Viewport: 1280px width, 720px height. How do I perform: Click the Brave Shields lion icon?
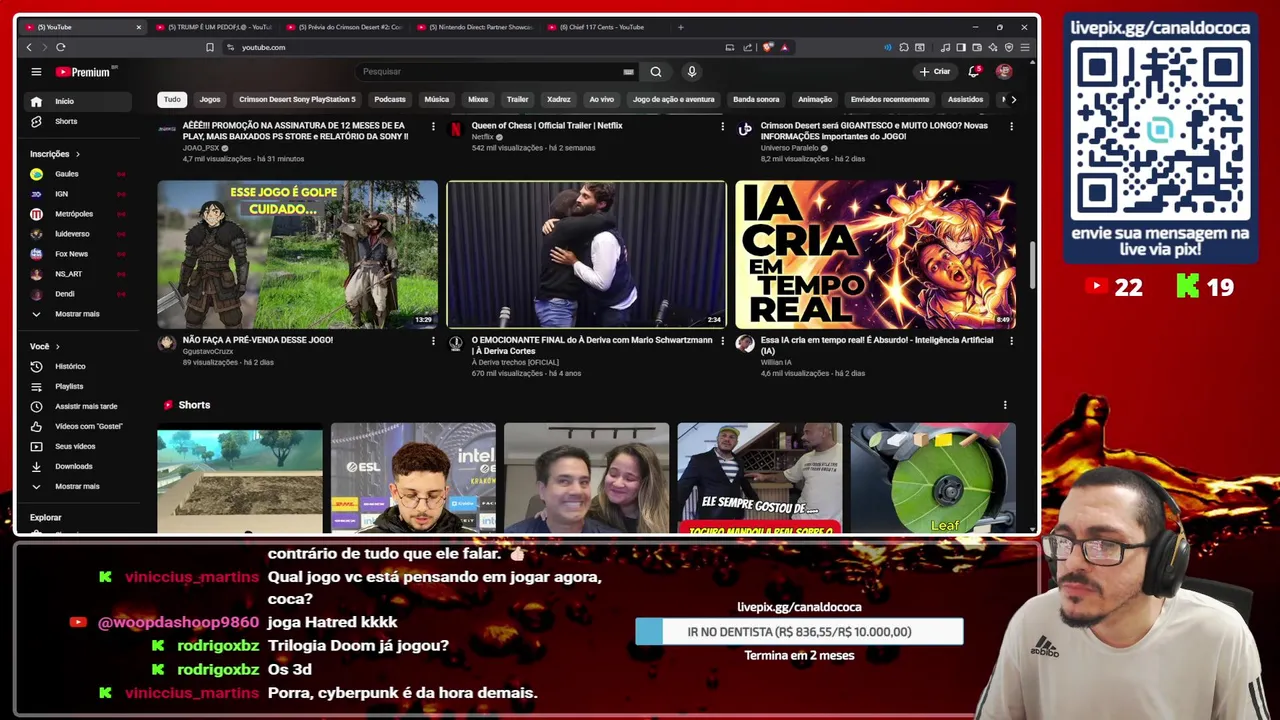click(x=767, y=47)
